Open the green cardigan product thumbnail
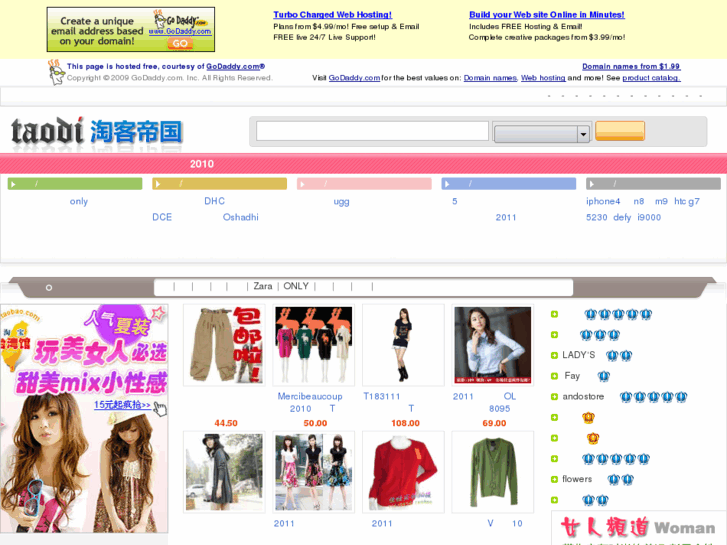 point(492,472)
